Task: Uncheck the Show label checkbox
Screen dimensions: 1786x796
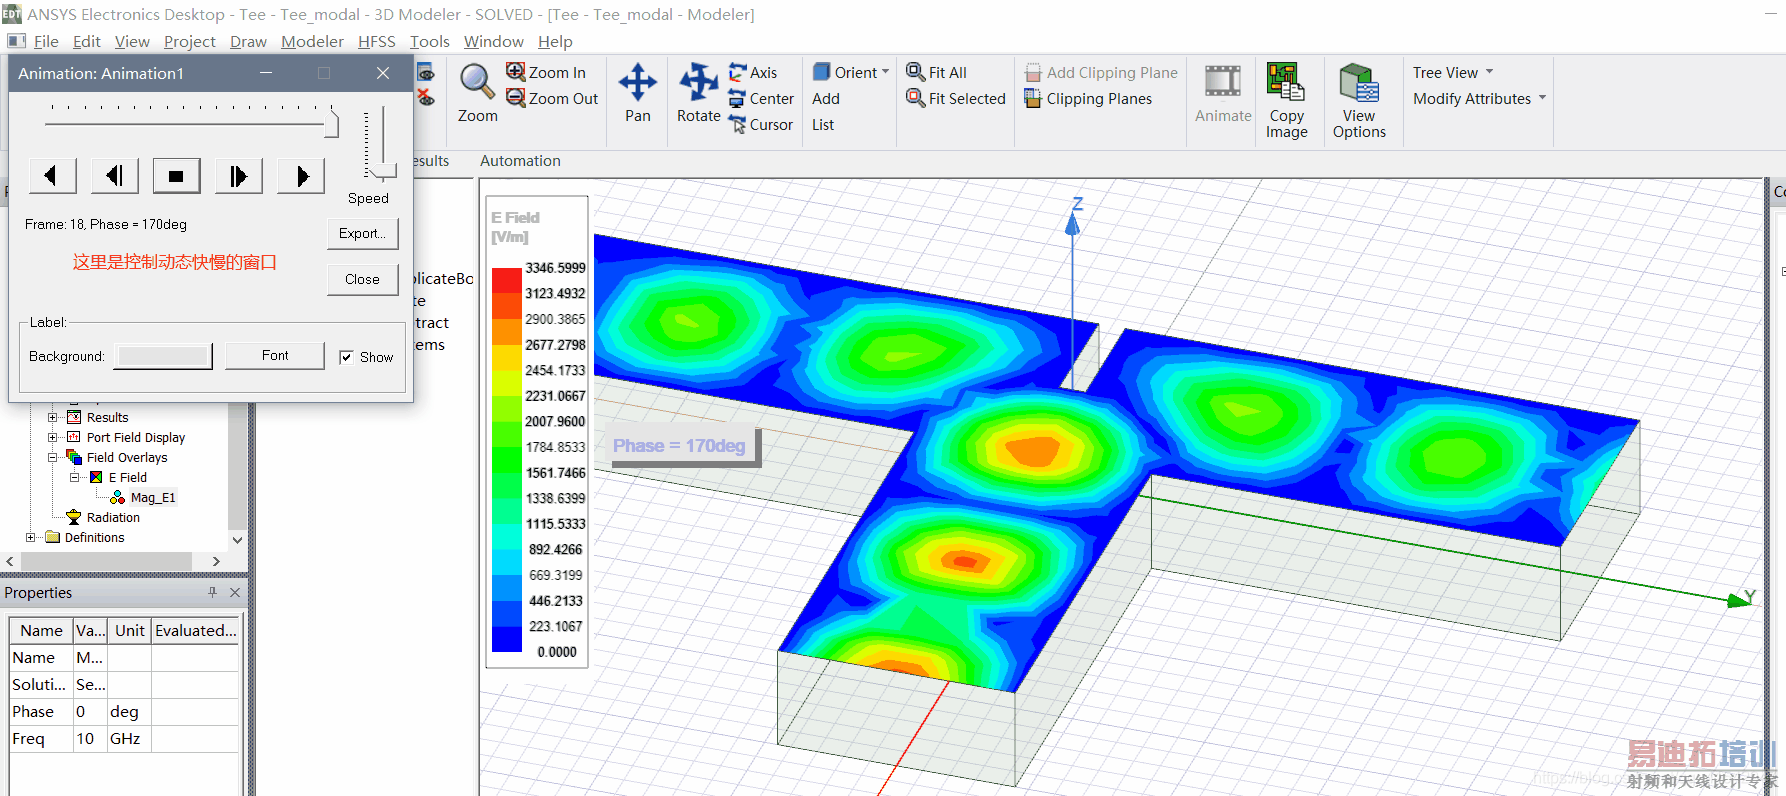Action: pyautogui.click(x=346, y=357)
